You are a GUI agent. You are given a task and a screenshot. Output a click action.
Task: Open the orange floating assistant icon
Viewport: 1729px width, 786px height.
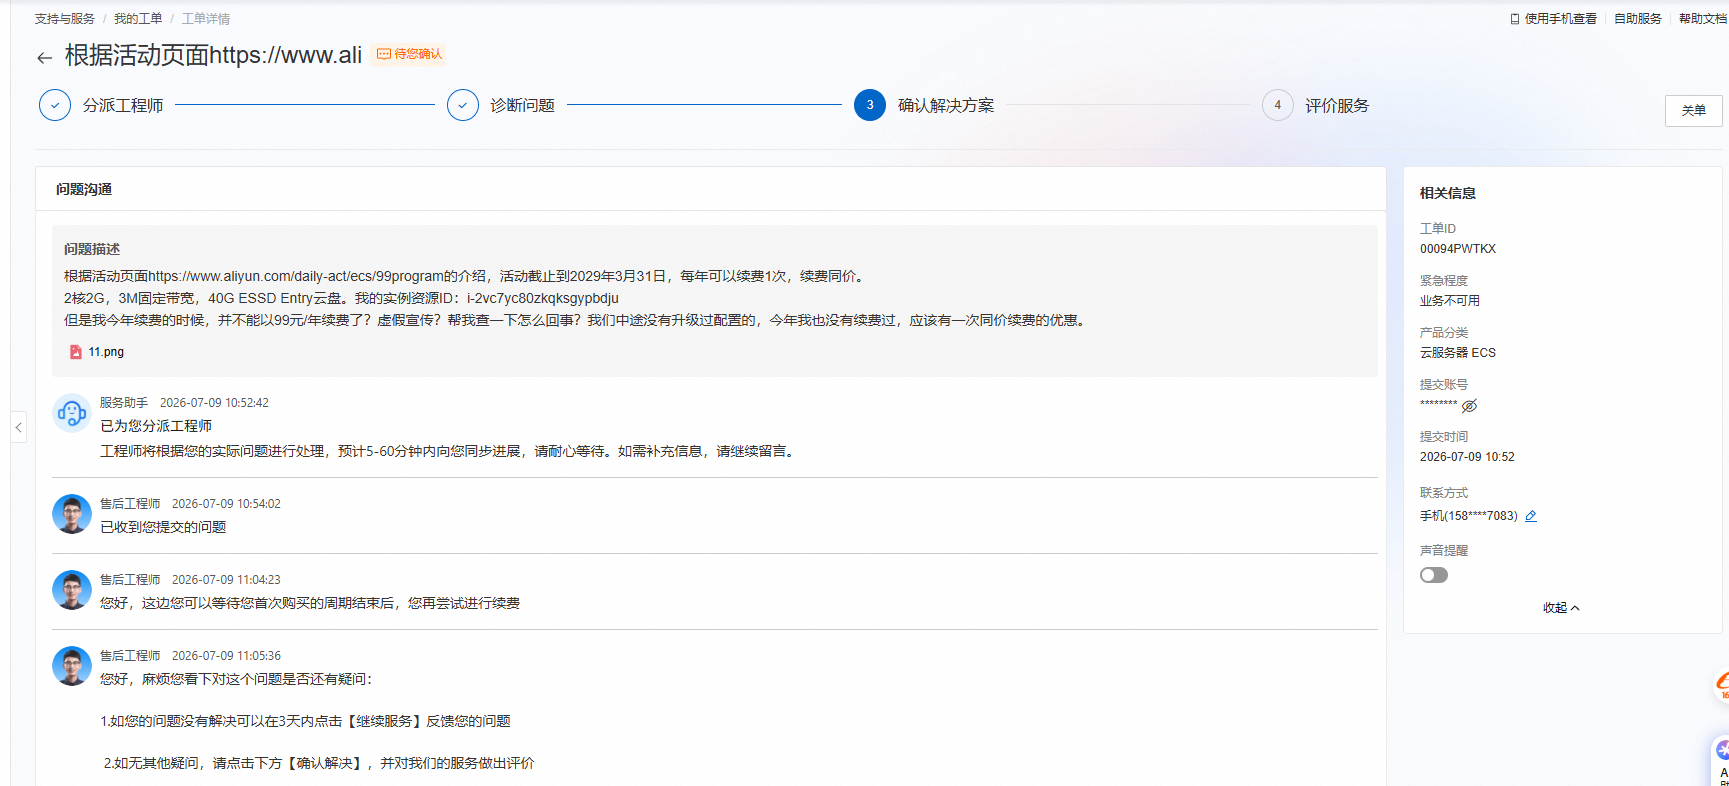(x=1722, y=686)
